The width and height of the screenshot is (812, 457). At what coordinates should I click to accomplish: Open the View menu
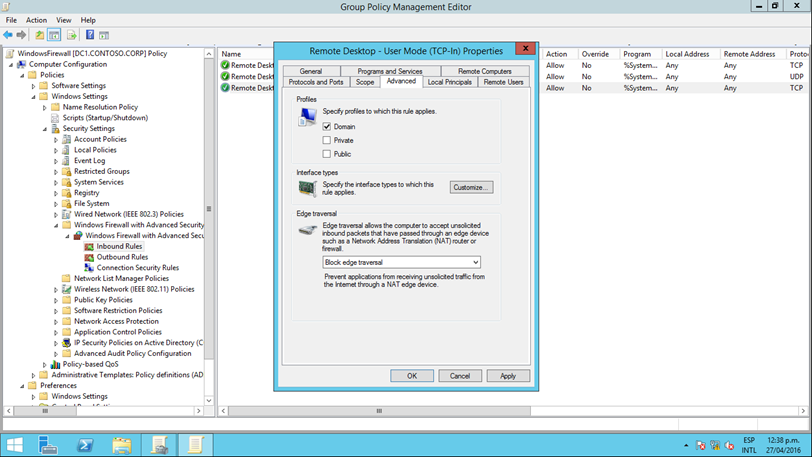64,20
